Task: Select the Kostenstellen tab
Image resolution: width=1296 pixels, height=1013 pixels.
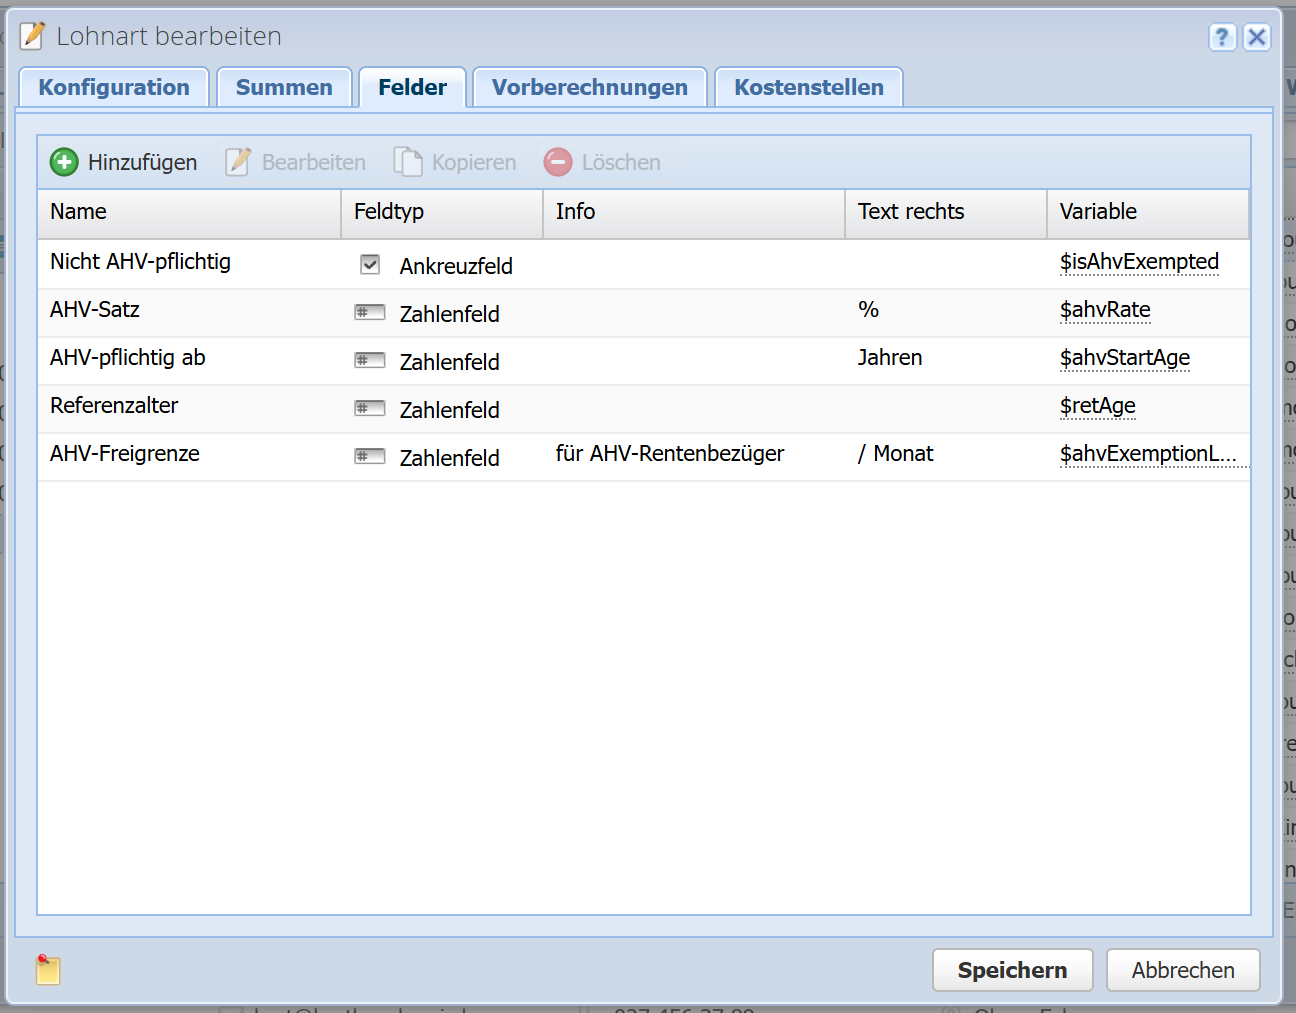Action: (x=808, y=88)
